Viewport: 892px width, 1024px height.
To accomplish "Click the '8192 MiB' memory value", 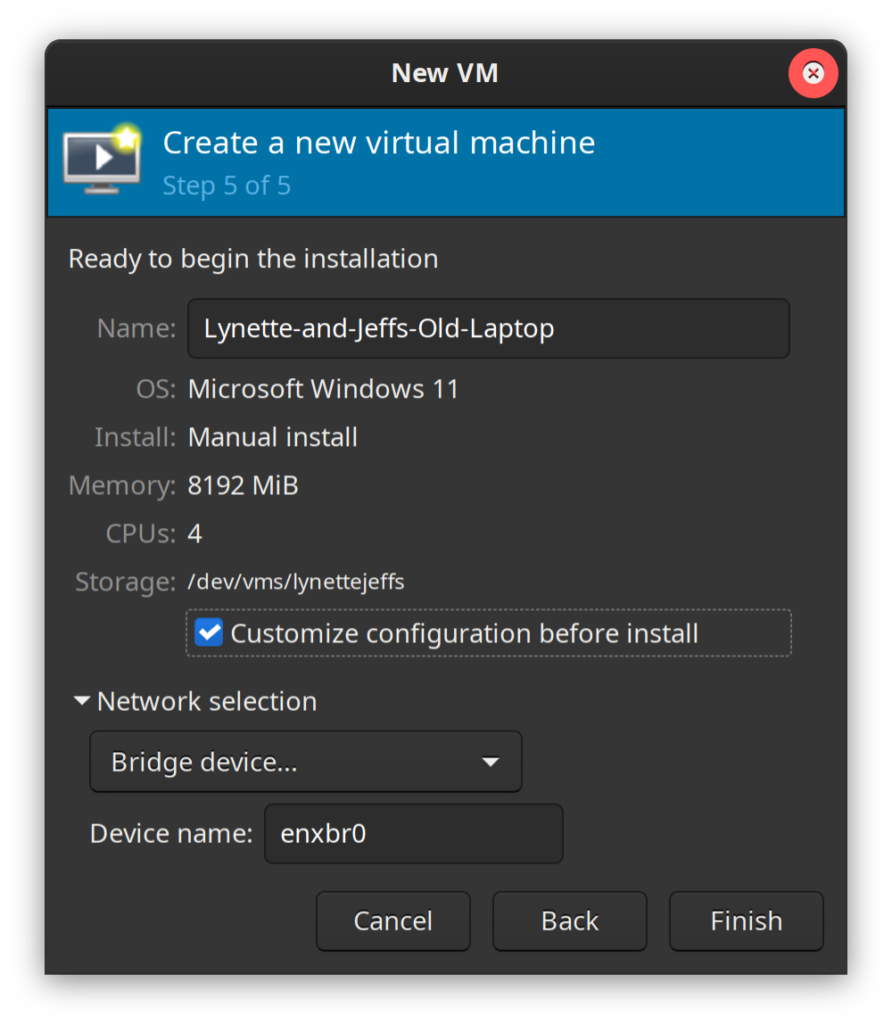I will click(243, 486).
